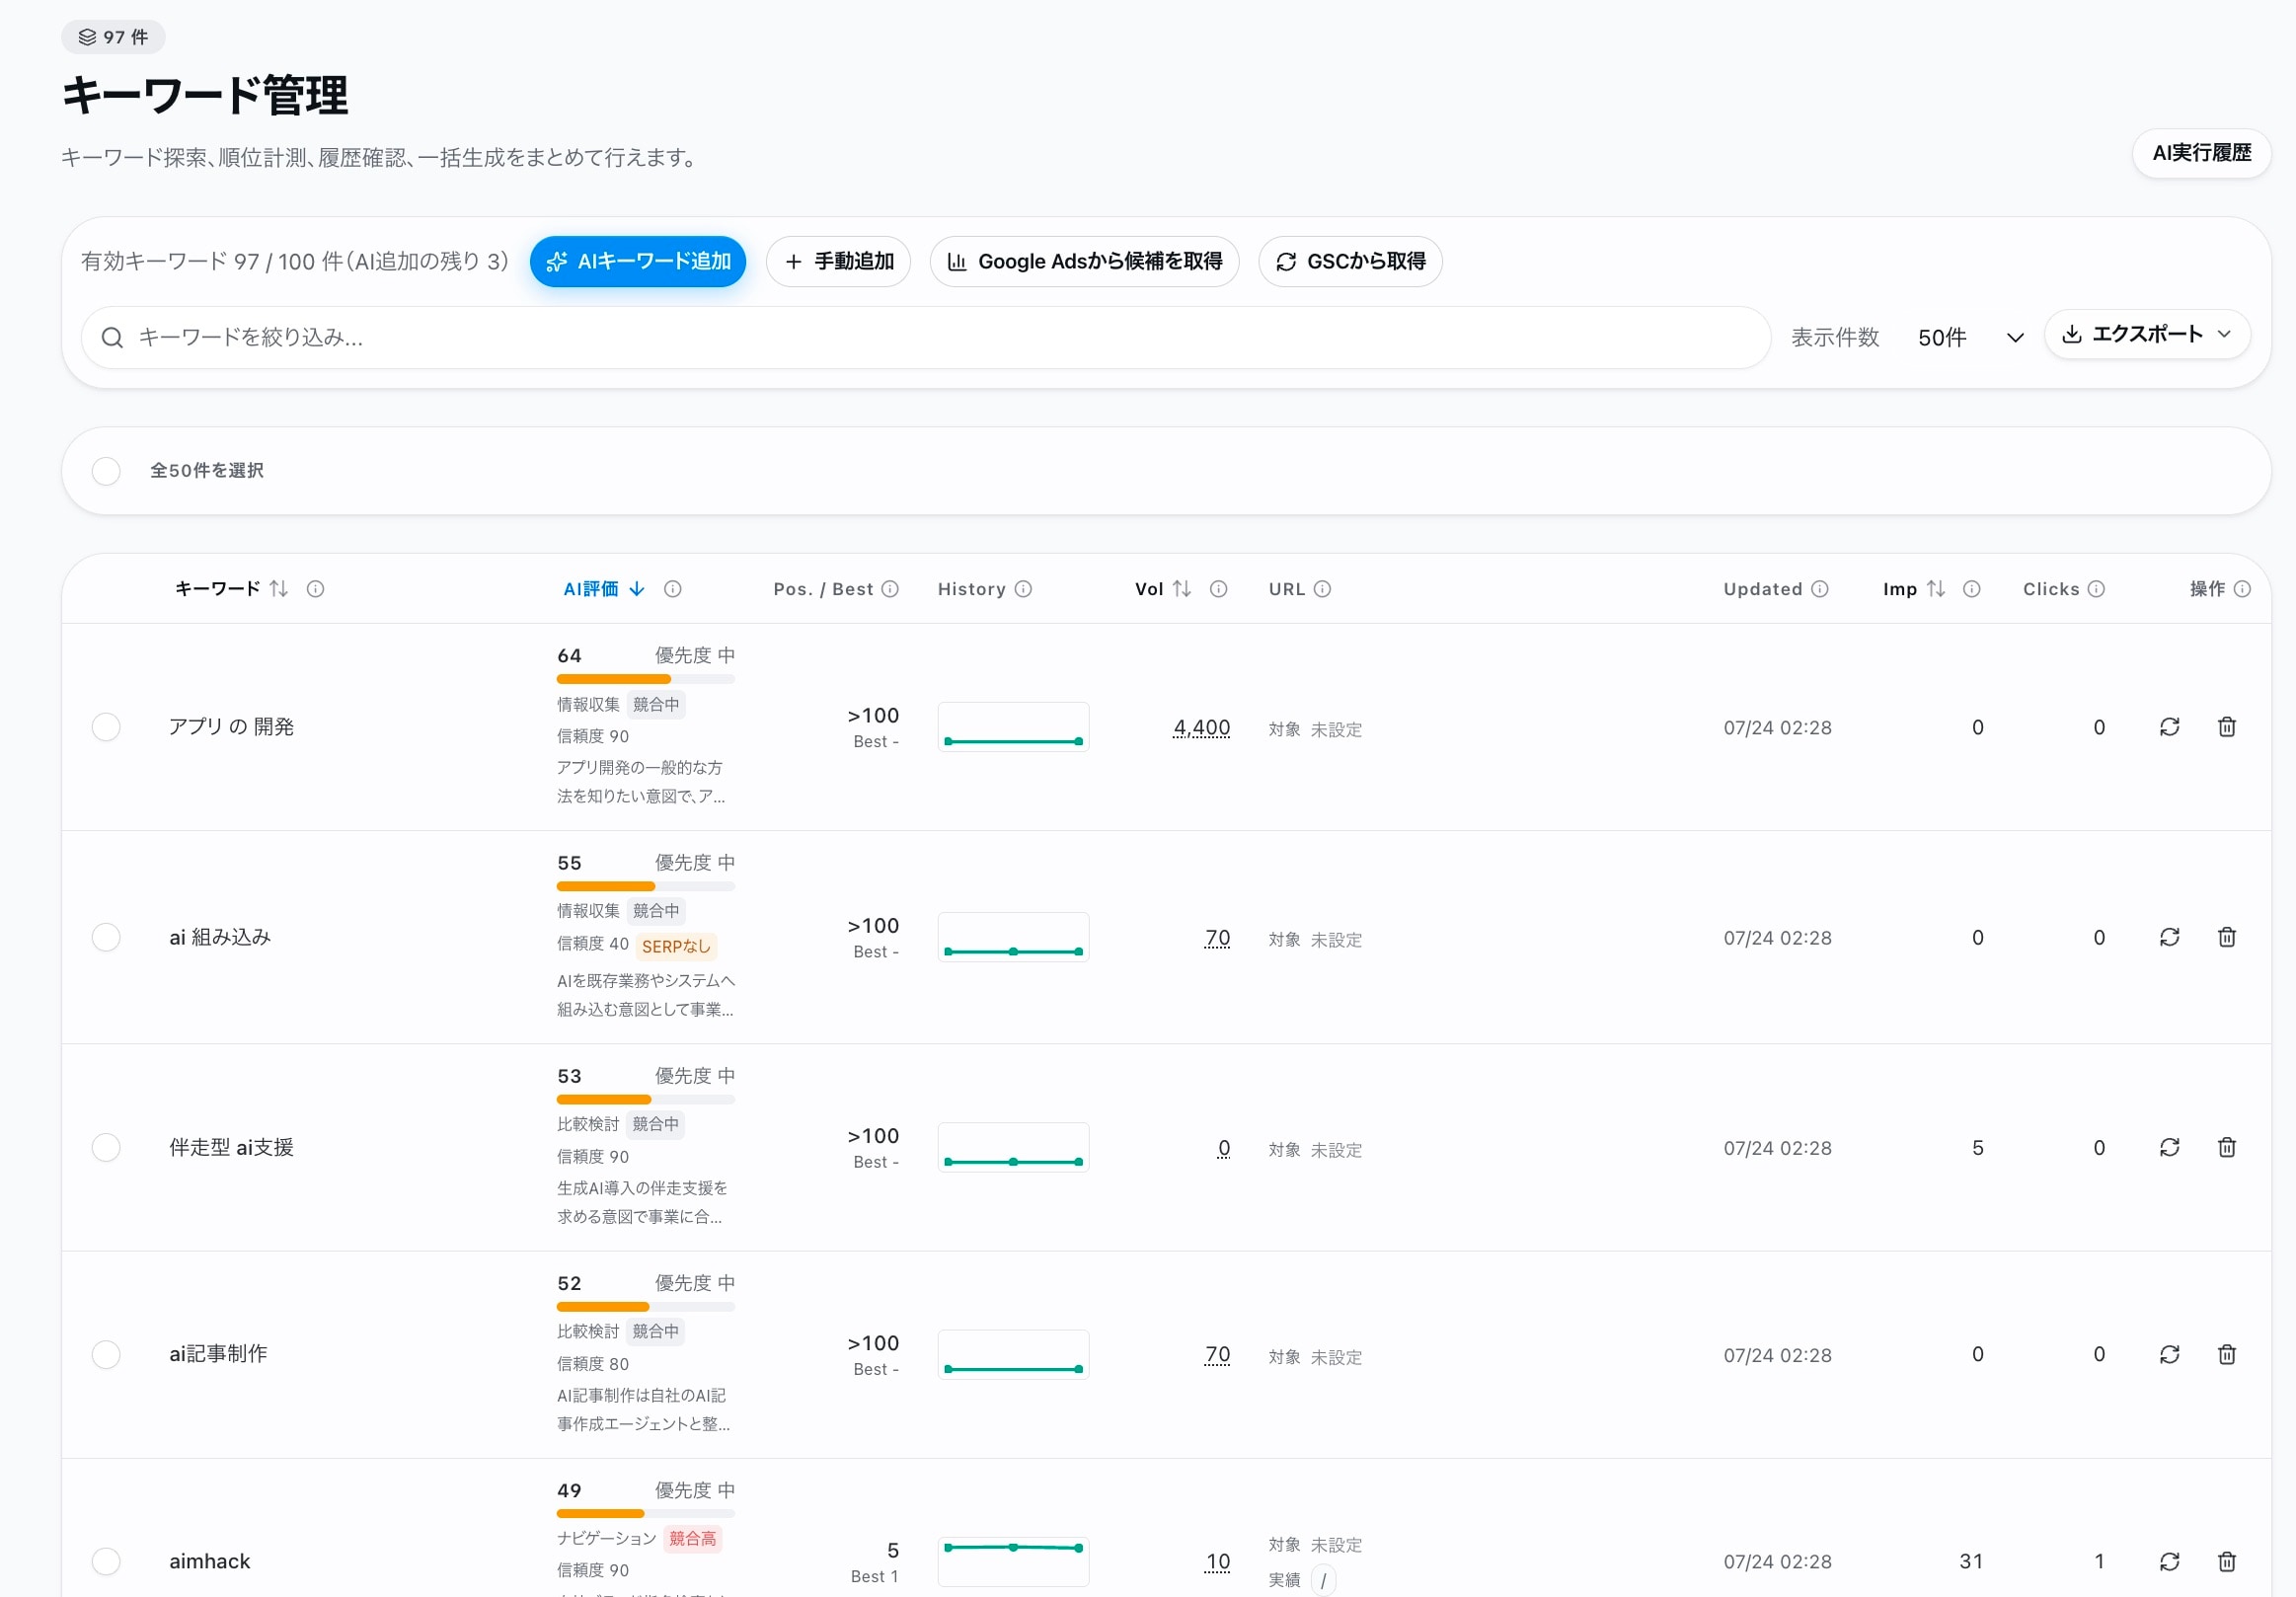This screenshot has height=1597, width=2296.
Task: Open the 表示件数 50件 dropdown
Action: click(x=1969, y=338)
